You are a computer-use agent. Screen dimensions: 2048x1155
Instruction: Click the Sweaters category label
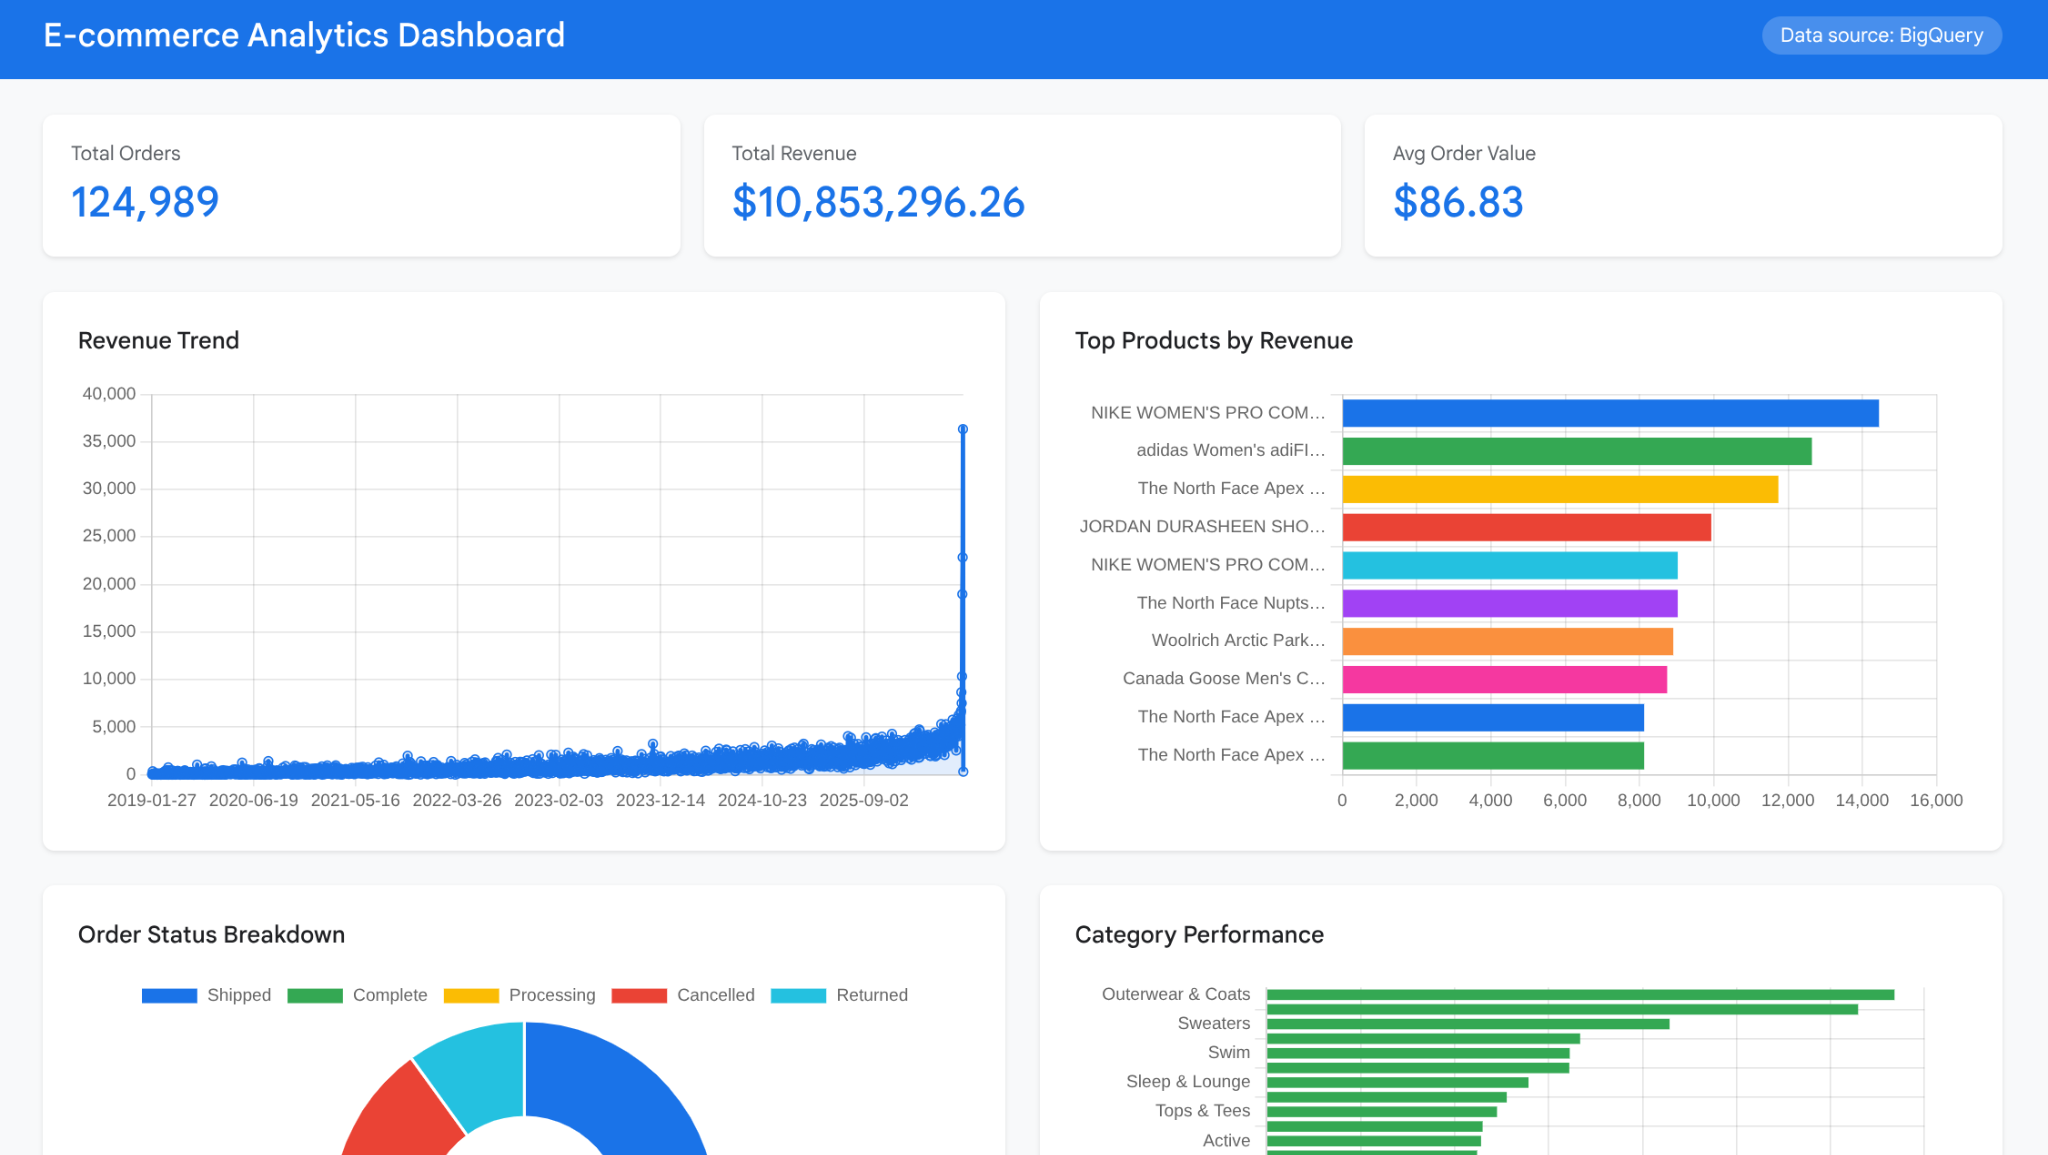(x=1214, y=1023)
